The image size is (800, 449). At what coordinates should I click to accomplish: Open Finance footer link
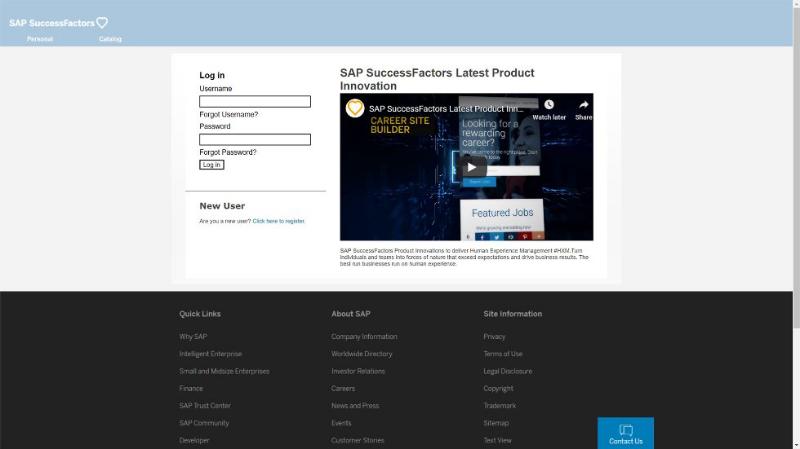click(191, 389)
